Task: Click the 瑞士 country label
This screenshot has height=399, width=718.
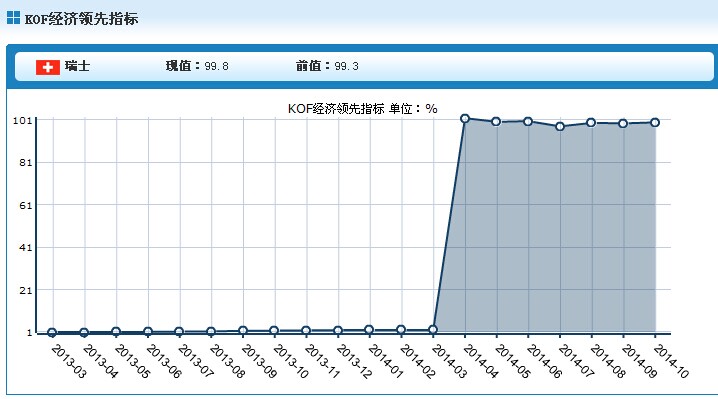Action: point(77,66)
